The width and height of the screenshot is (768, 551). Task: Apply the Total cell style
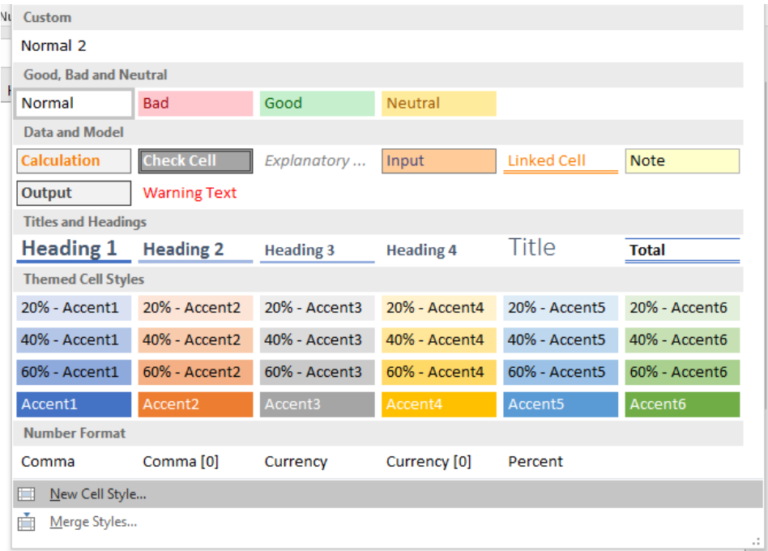682,250
